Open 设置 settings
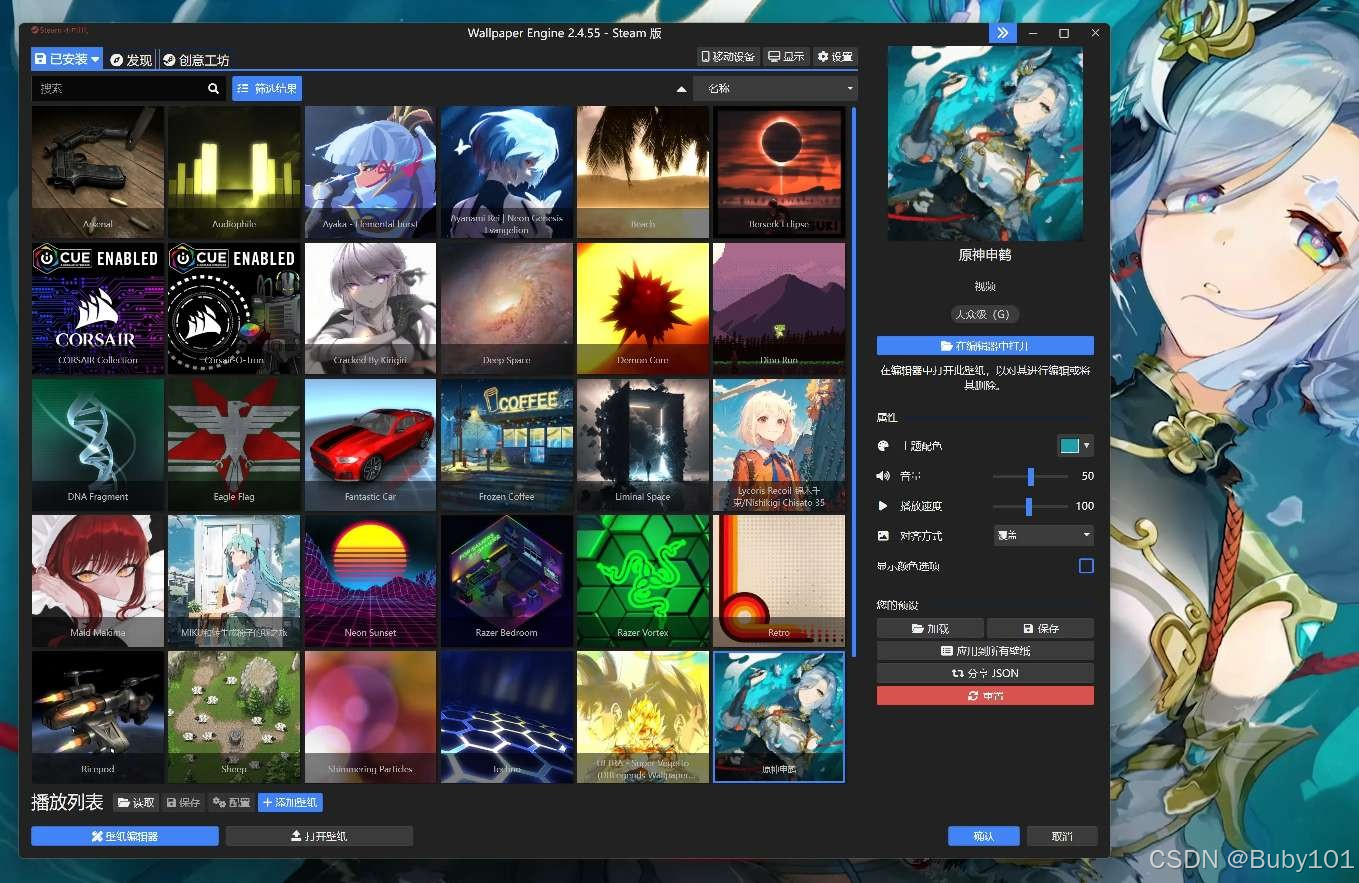 point(835,57)
